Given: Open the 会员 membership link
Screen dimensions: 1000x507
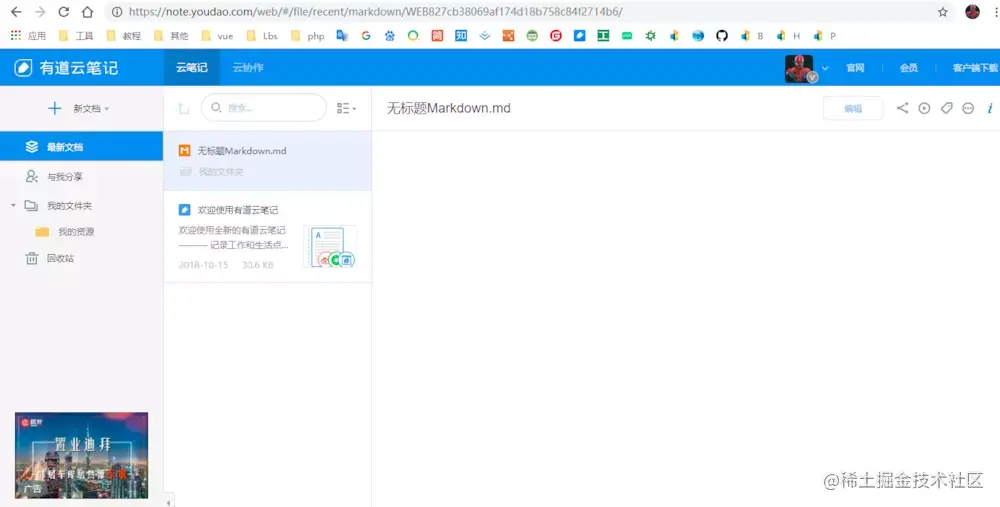Looking at the screenshot, I should pyautogui.click(x=908, y=68).
